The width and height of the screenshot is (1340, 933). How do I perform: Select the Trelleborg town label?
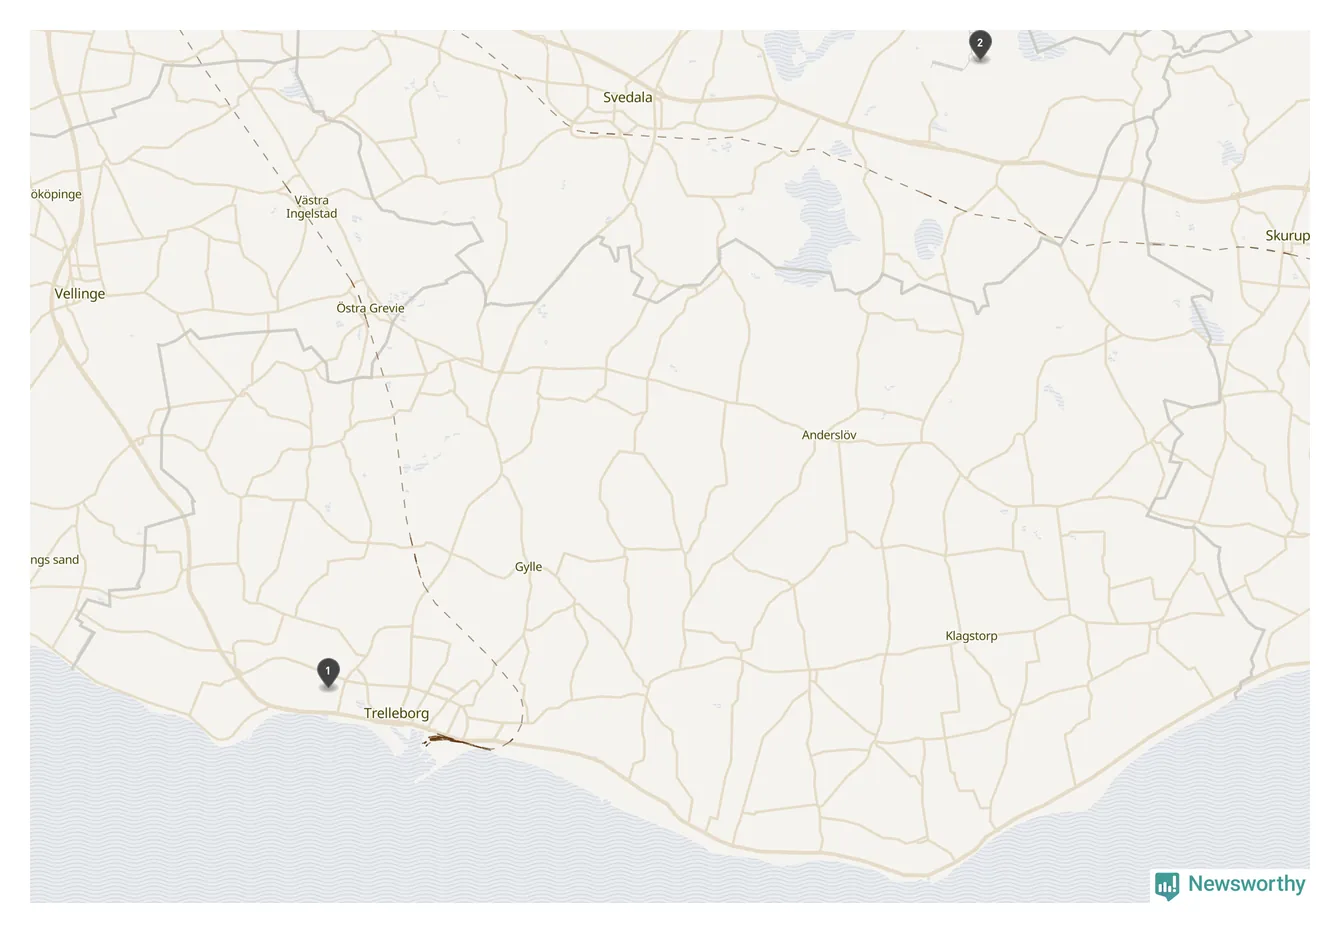click(396, 713)
